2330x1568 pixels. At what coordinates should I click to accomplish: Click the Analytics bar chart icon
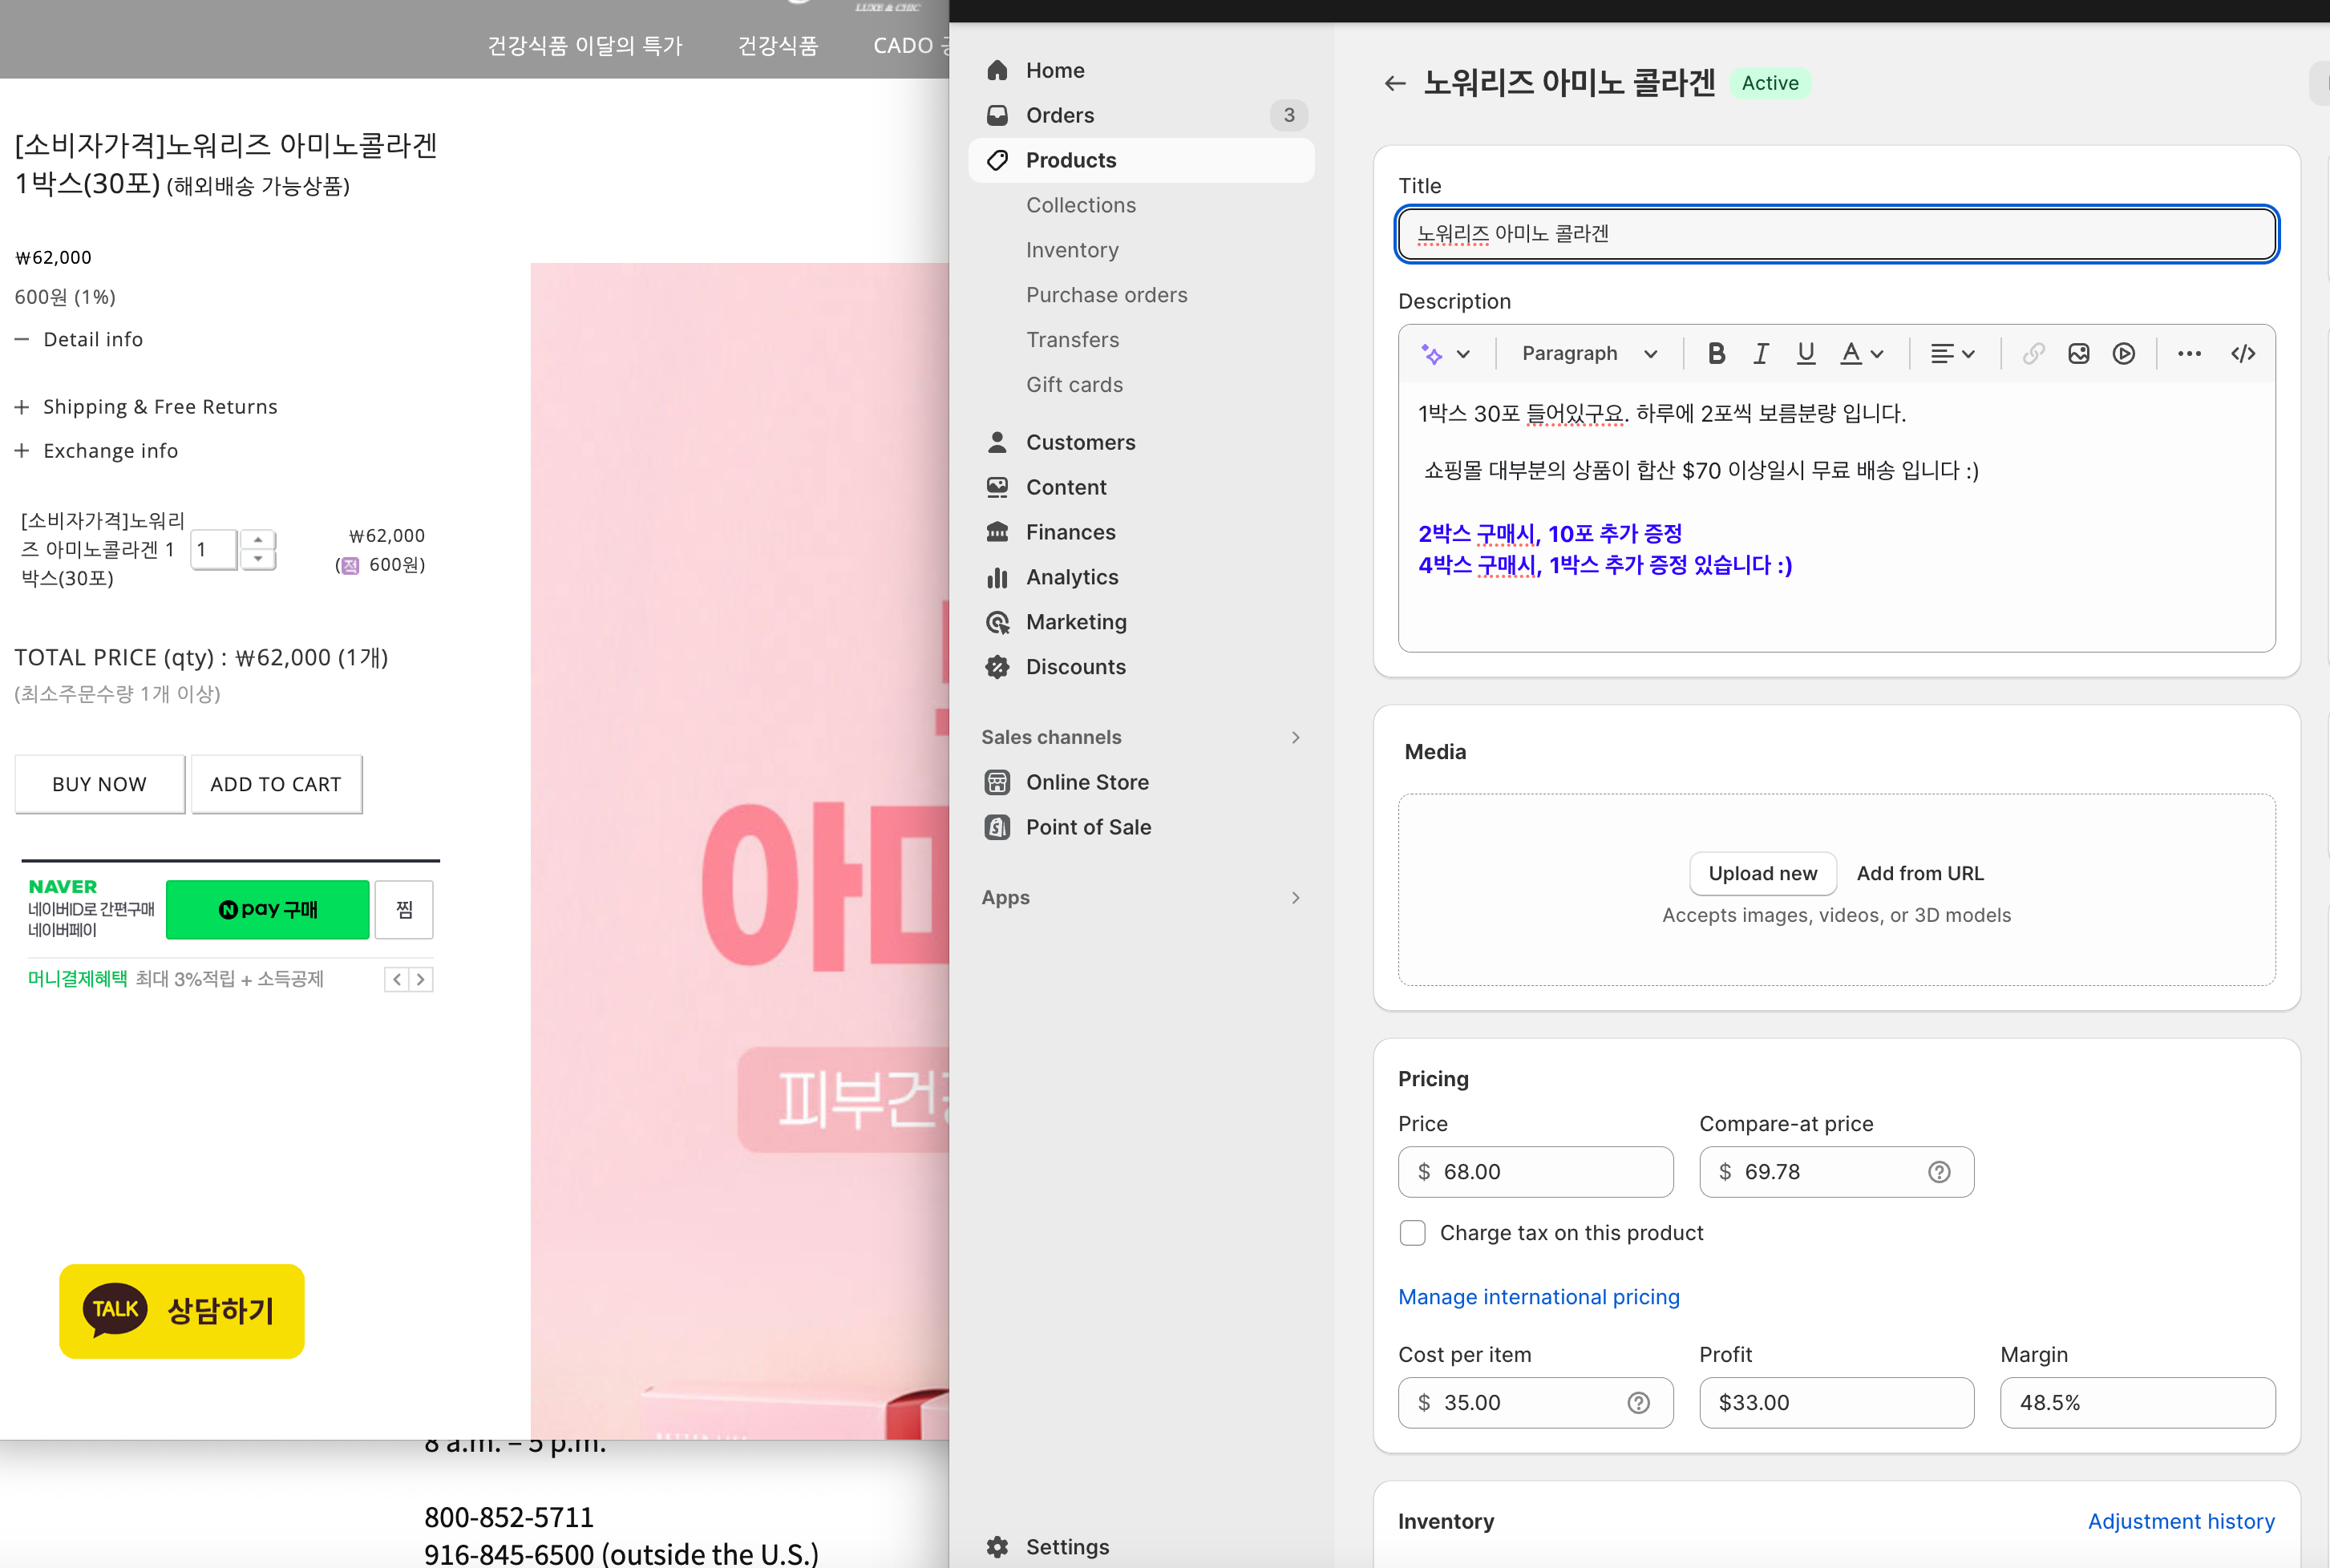[997, 577]
